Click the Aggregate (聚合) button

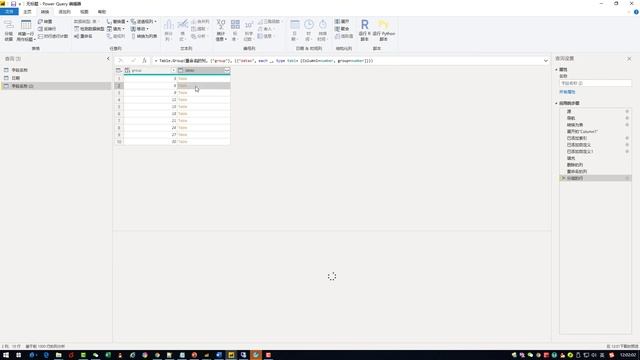(x=342, y=29)
